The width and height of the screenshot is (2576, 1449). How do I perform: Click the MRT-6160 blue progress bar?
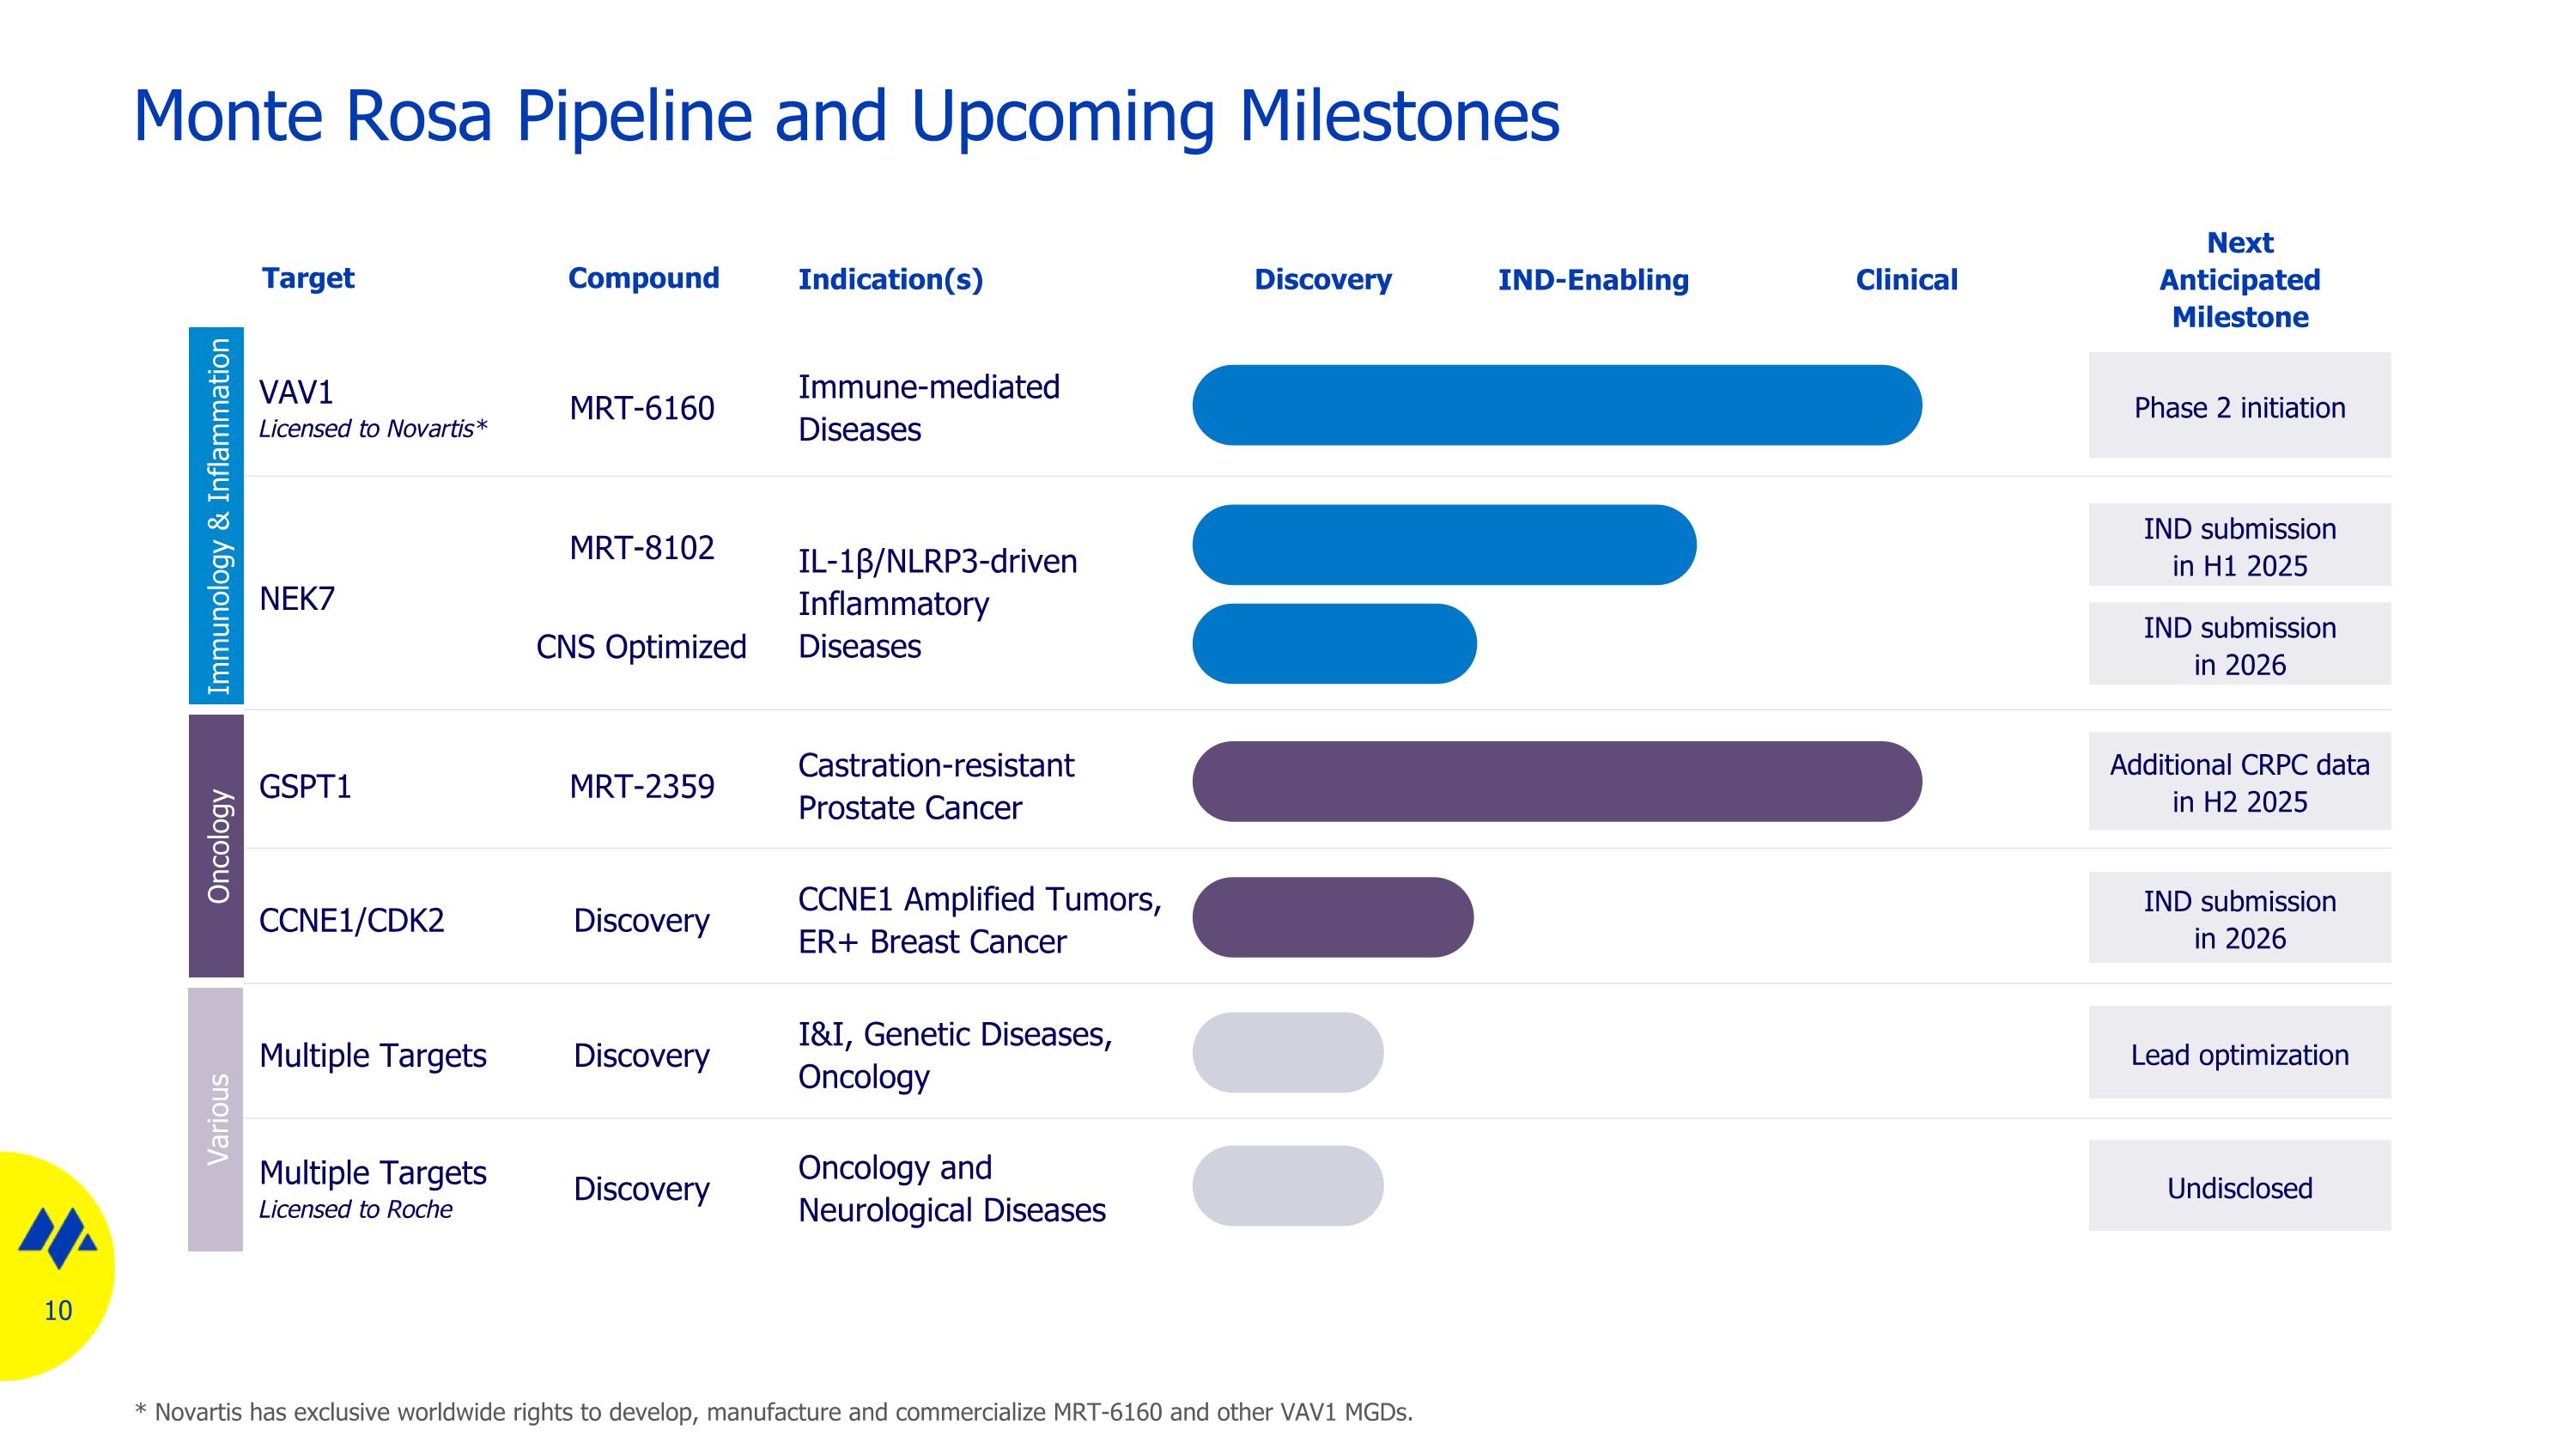point(1556,405)
